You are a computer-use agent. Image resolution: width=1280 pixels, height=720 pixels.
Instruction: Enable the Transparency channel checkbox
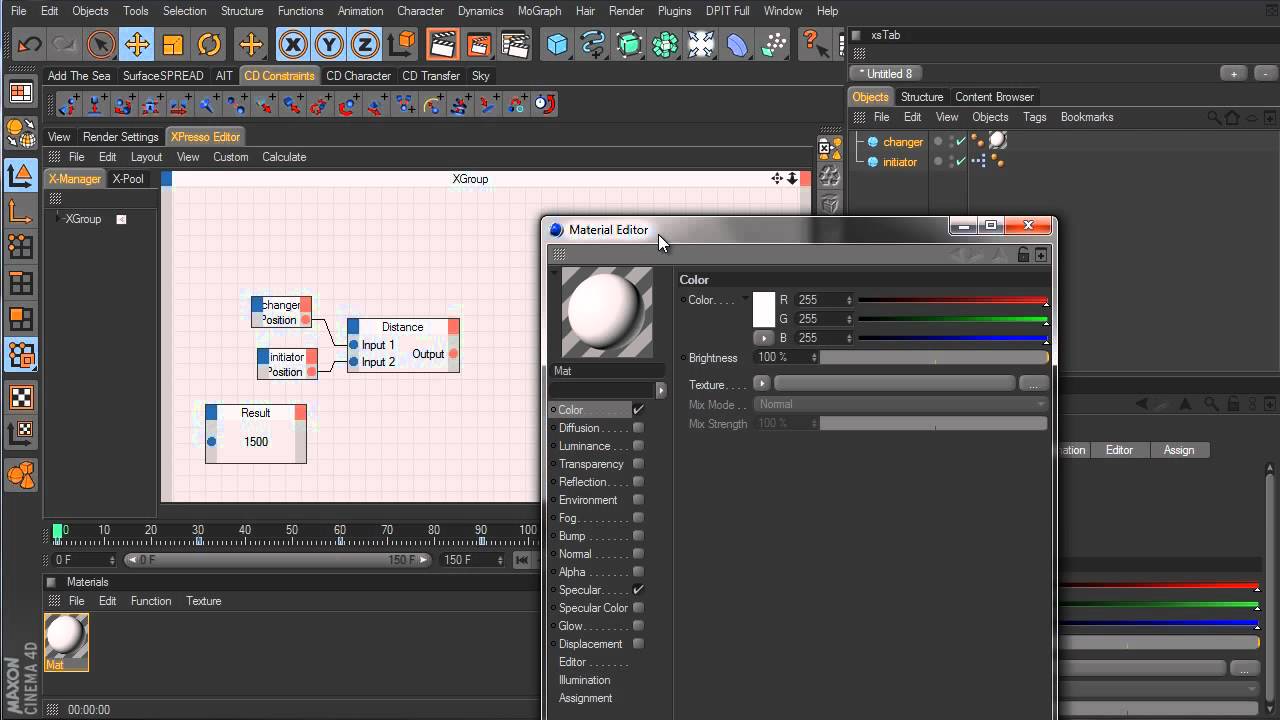pyautogui.click(x=638, y=464)
